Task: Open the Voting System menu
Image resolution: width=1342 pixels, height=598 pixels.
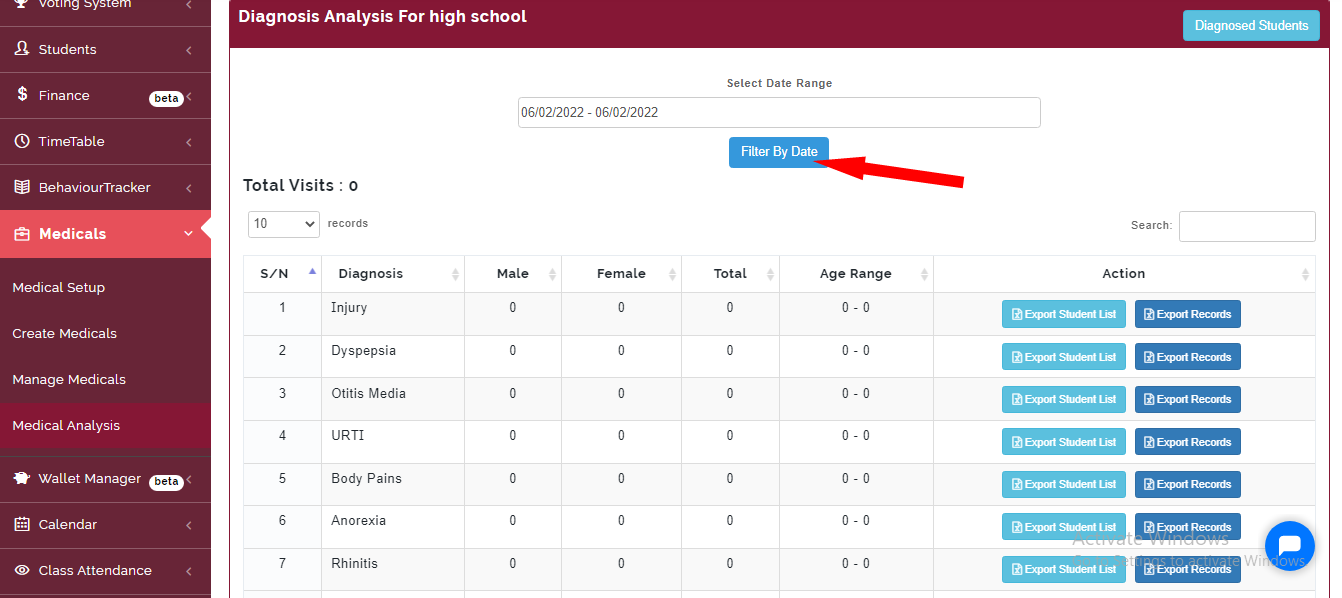Action: (105, 6)
